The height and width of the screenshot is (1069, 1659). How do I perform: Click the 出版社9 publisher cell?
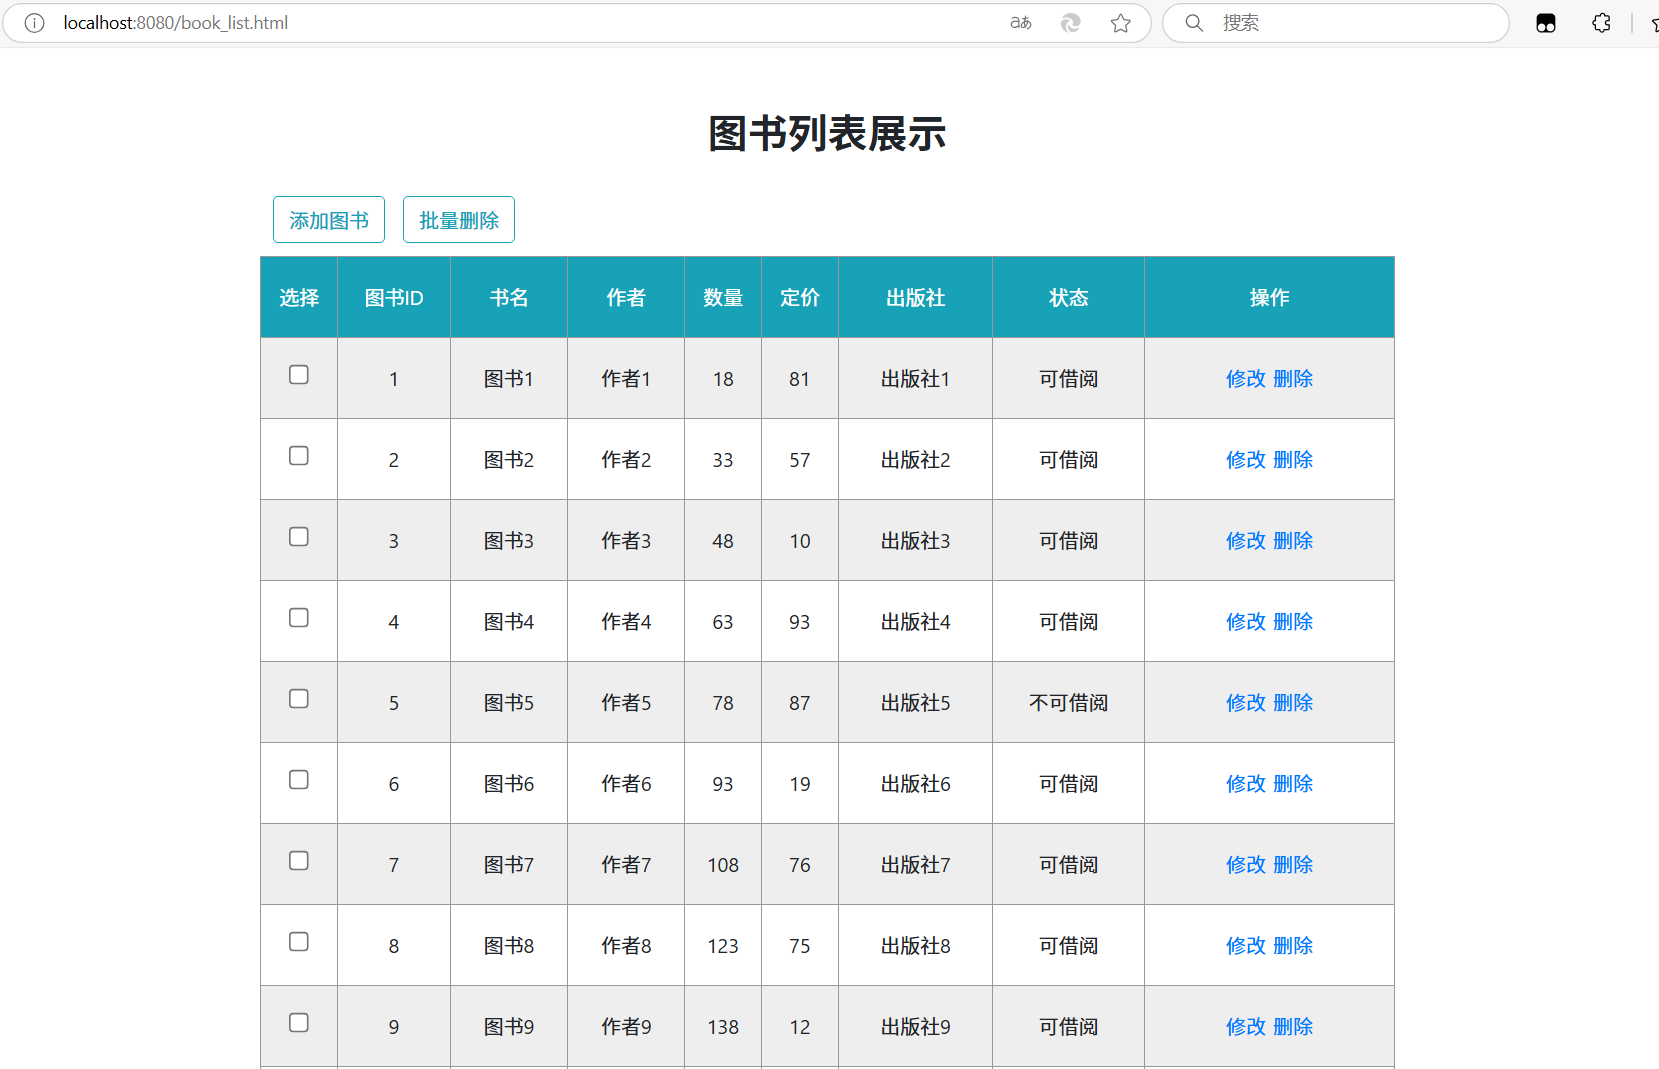(916, 1027)
